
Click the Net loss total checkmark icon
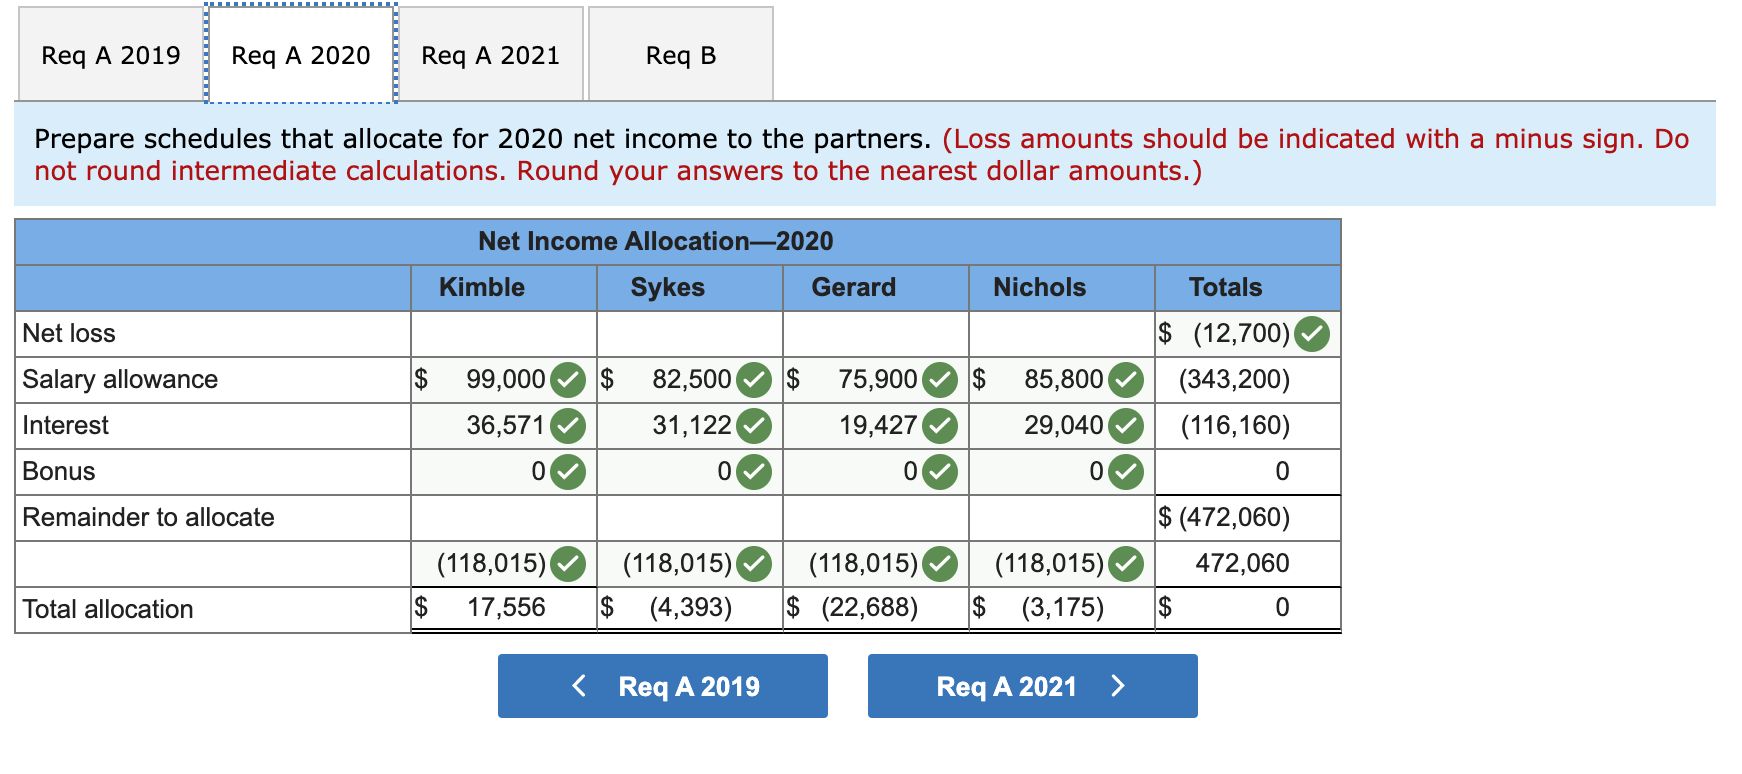pyautogui.click(x=1312, y=334)
